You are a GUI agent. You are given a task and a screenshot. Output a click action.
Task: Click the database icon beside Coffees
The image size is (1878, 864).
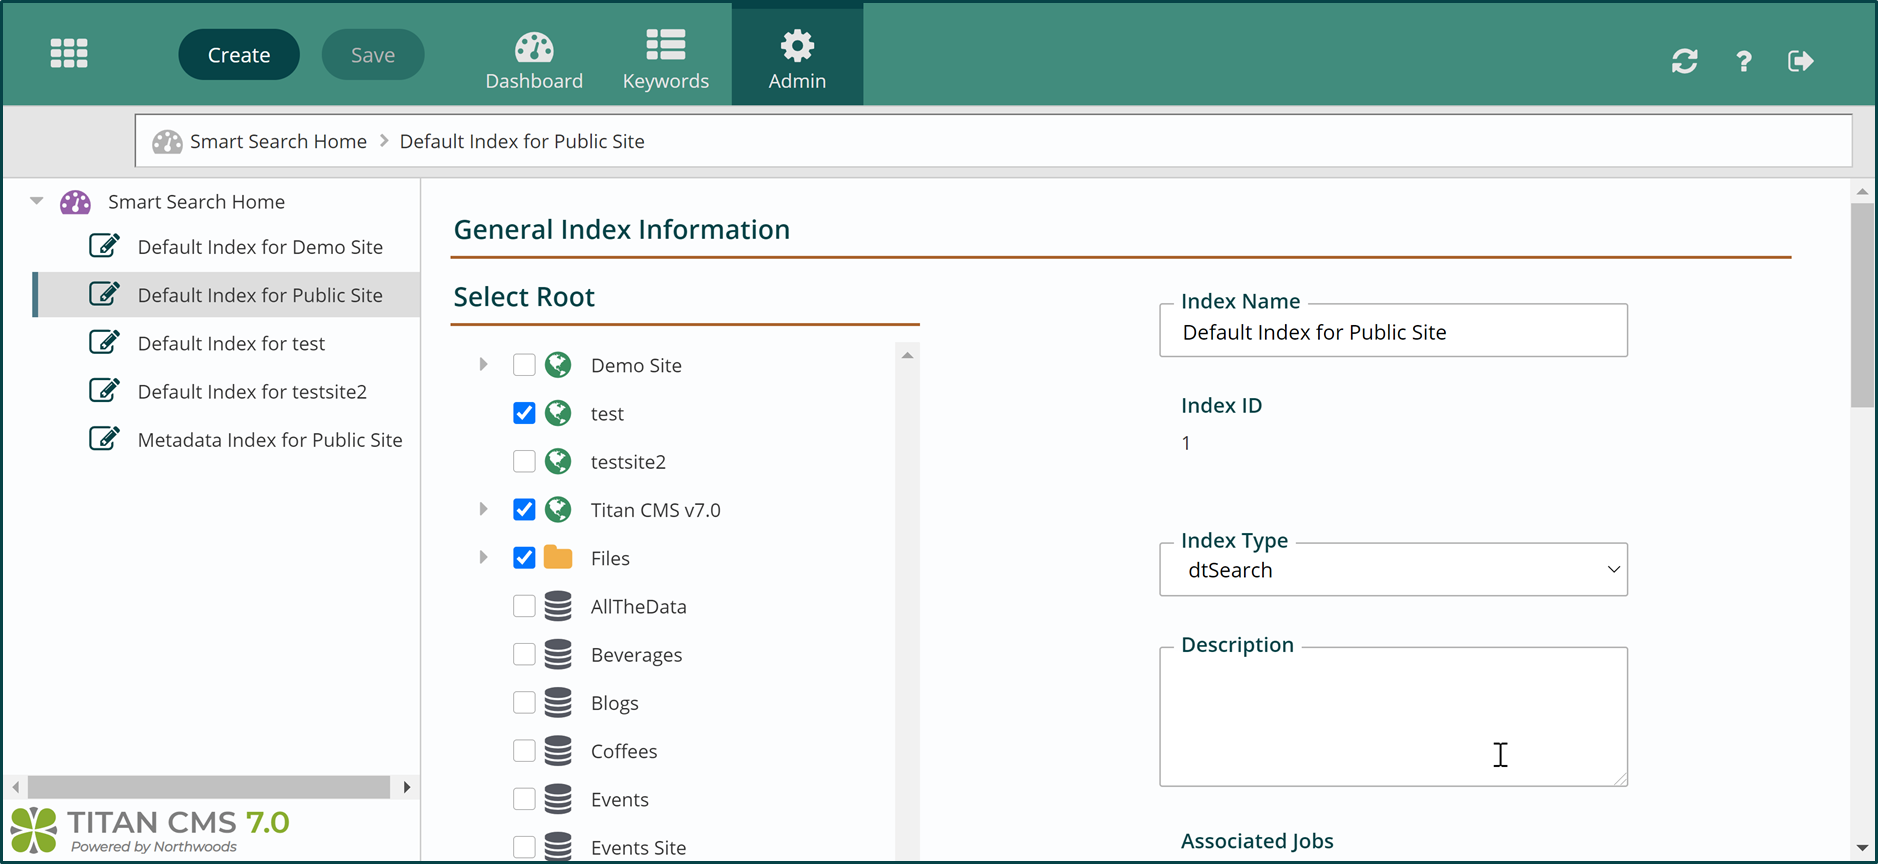(558, 750)
